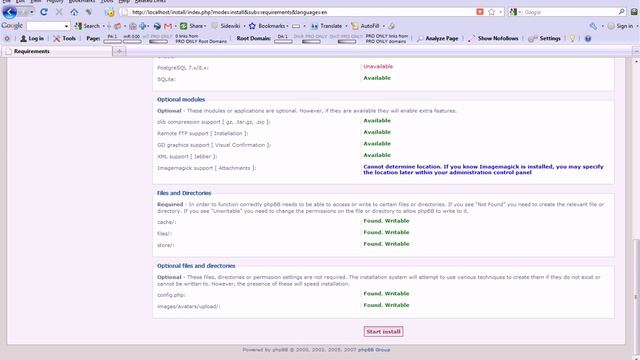Click the AutoFill toolbar button
Image resolution: width=640 pixels, height=360 pixels.
coord(365,26)
